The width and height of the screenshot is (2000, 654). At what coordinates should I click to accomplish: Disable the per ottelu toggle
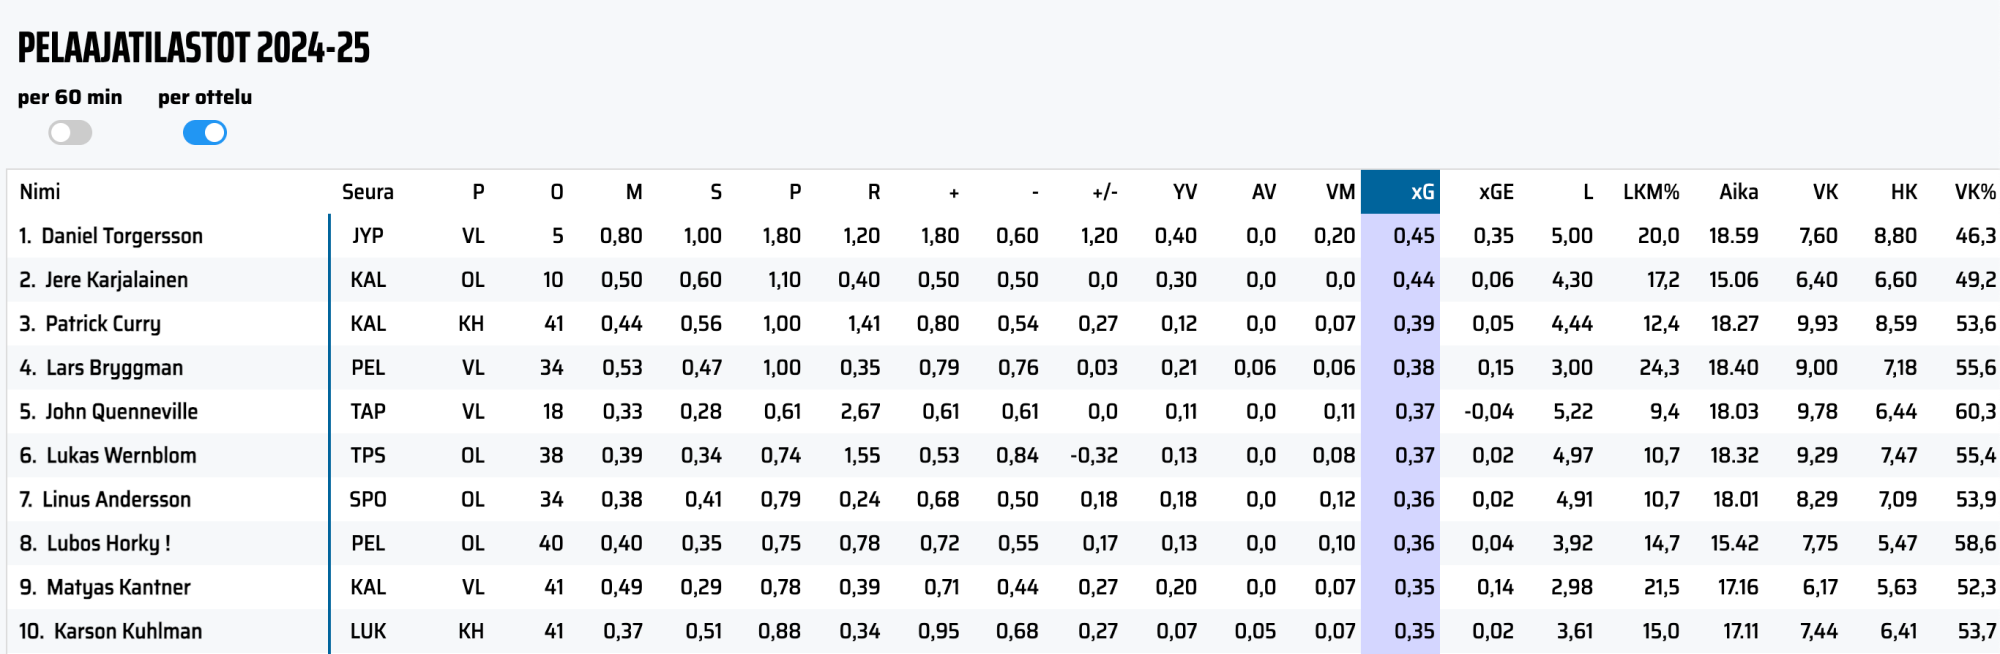tap(205, 132)
